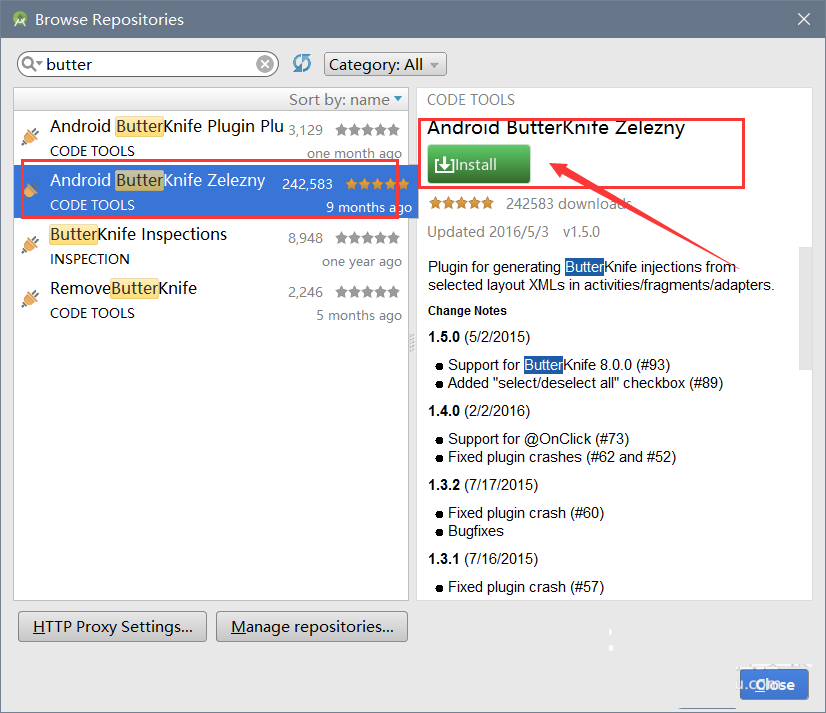Click the Bugfixes note
This screenshot has height=713, width=826.
point(476,531)
